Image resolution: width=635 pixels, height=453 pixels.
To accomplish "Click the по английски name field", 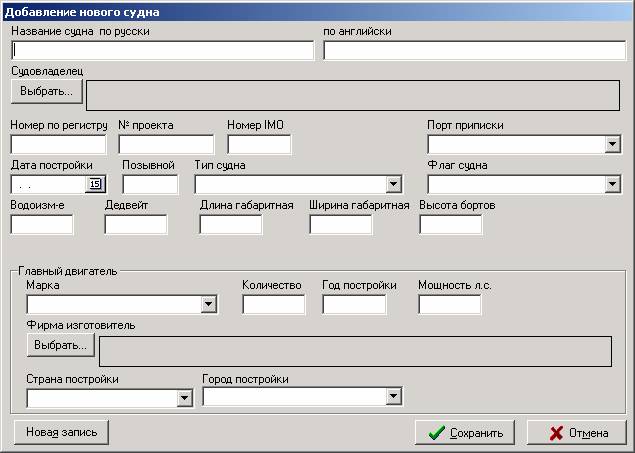I will pos(475,50).
